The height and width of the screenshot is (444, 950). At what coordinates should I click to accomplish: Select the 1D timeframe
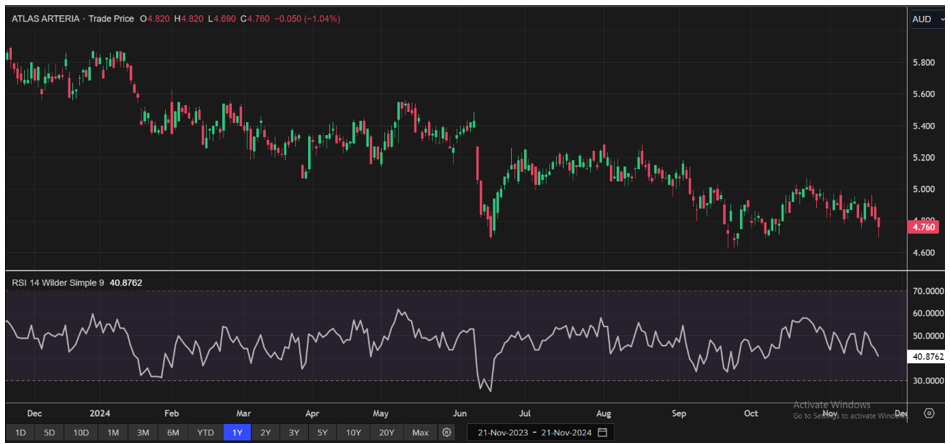(20, 432)
